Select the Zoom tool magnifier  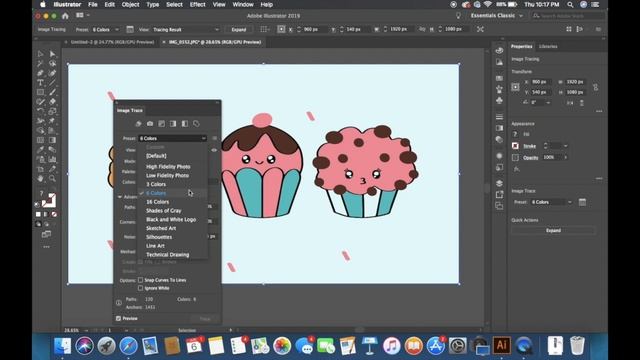(52, 178)
